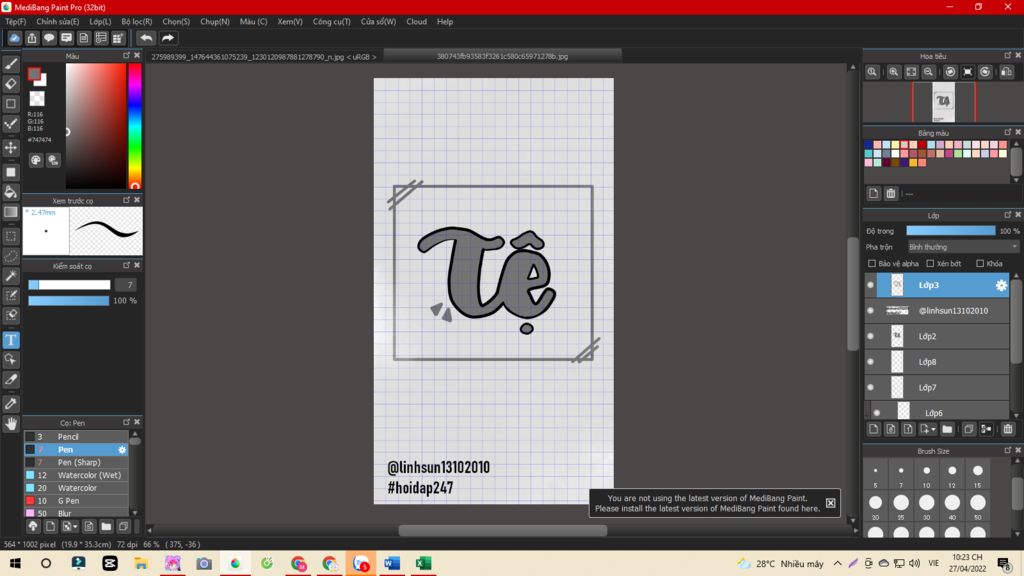Hide the Lớp2 layer
The image size is (1024, 576).
coord(871,336)
